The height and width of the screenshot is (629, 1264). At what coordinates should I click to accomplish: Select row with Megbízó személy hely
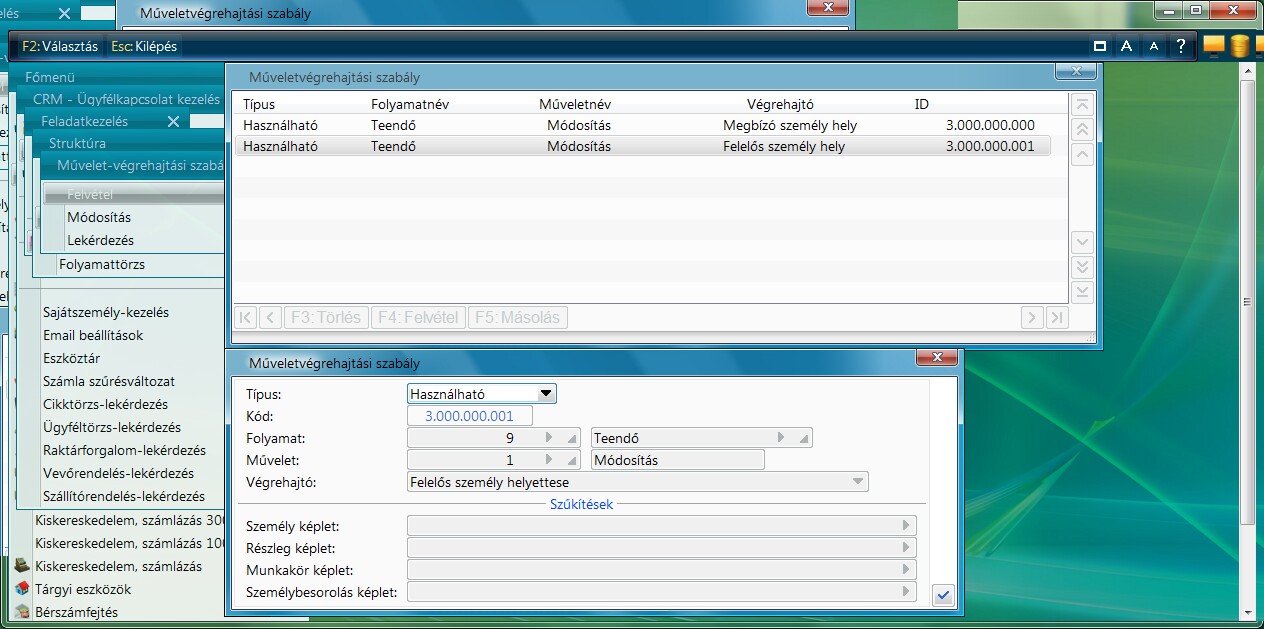642,125
